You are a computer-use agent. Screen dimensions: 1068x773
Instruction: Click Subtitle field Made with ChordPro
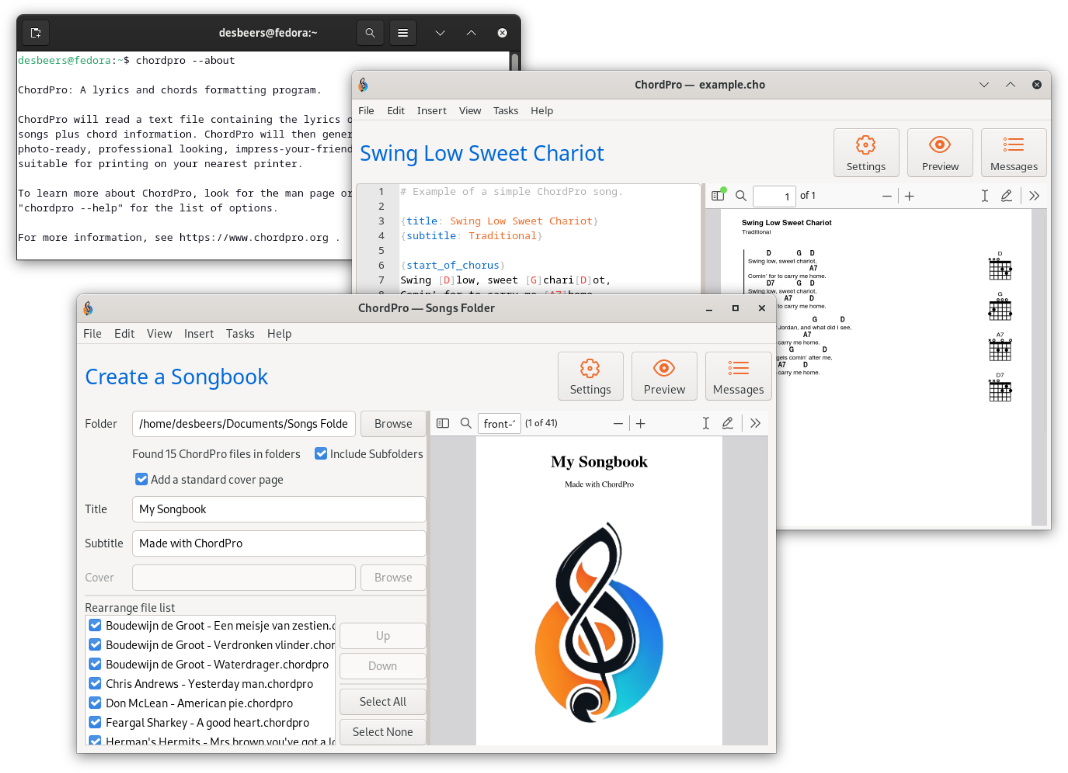point(279,543)
